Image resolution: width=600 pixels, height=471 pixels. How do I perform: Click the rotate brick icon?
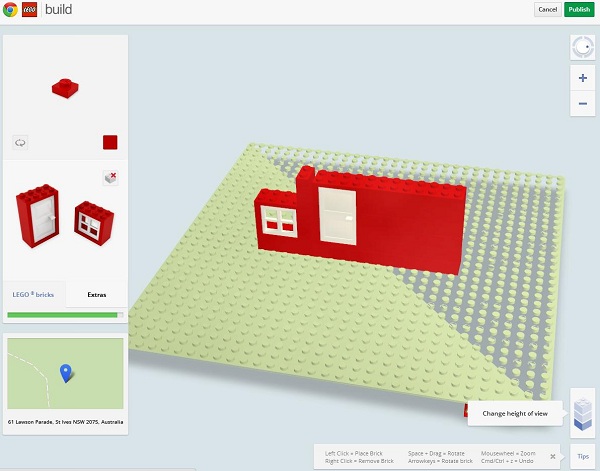point(20,143)
